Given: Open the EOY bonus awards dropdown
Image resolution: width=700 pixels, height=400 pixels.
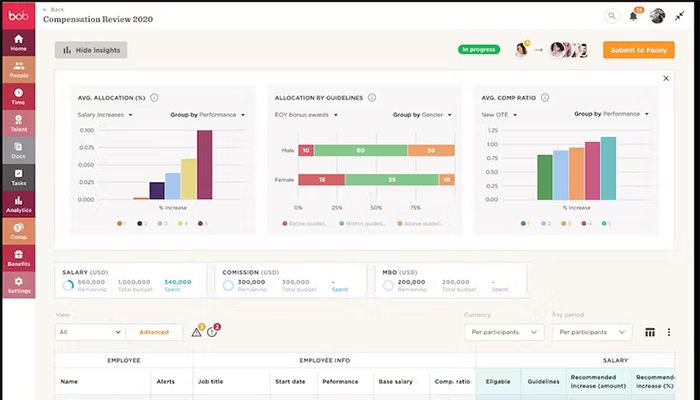Looking at the screenshot, I should click(306, 115).
